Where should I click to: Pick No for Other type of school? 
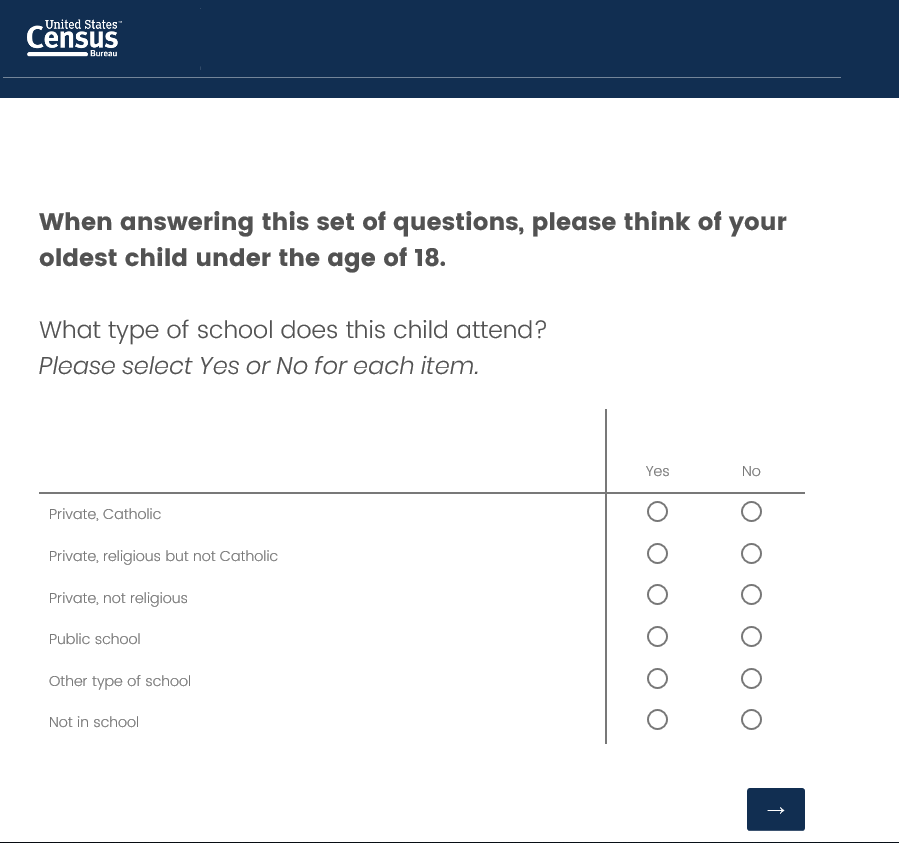752,679
